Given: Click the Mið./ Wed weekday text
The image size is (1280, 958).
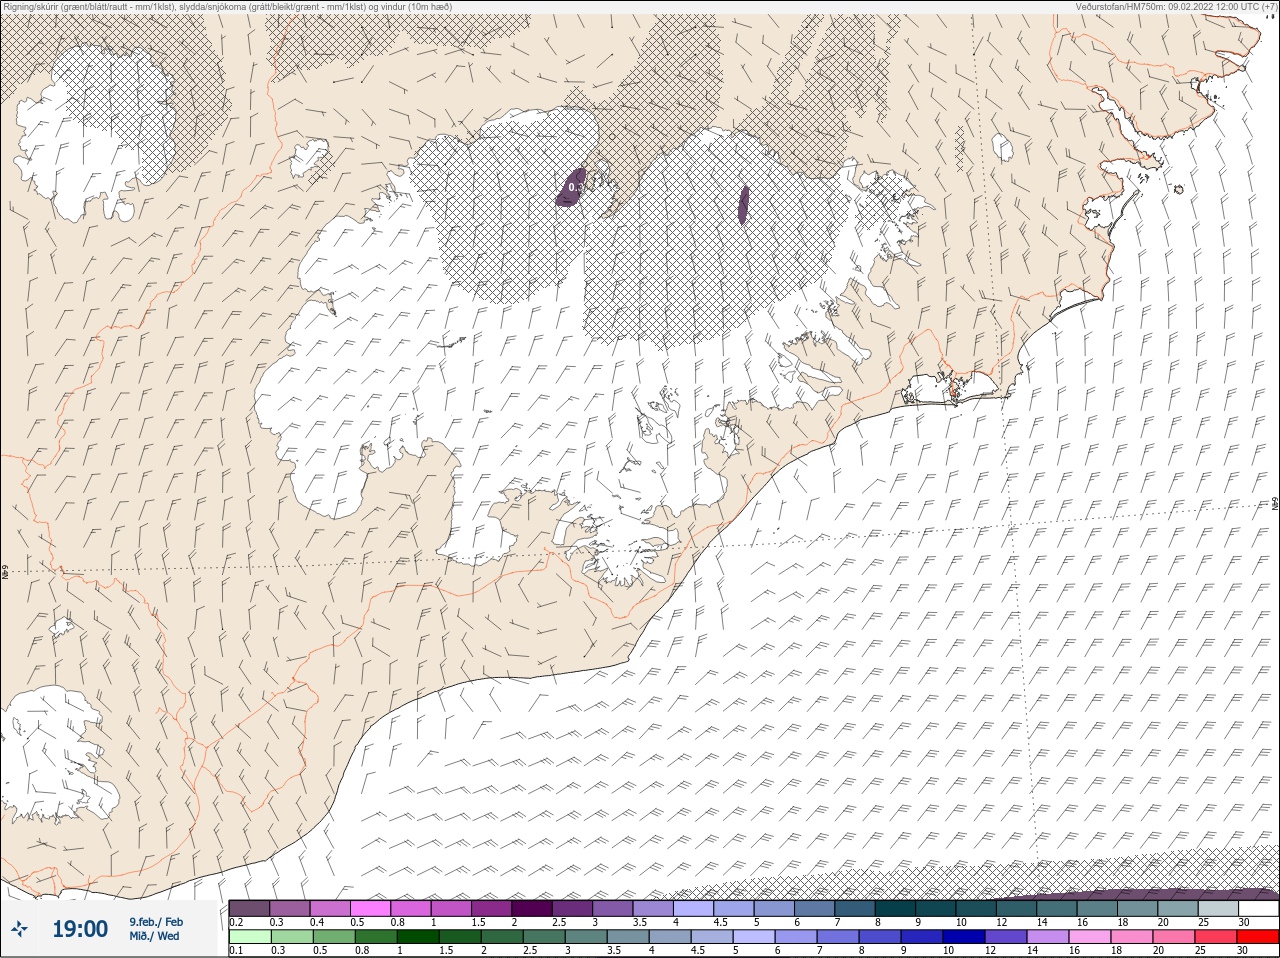Looking at the screenshot, I should click(154, 936).
